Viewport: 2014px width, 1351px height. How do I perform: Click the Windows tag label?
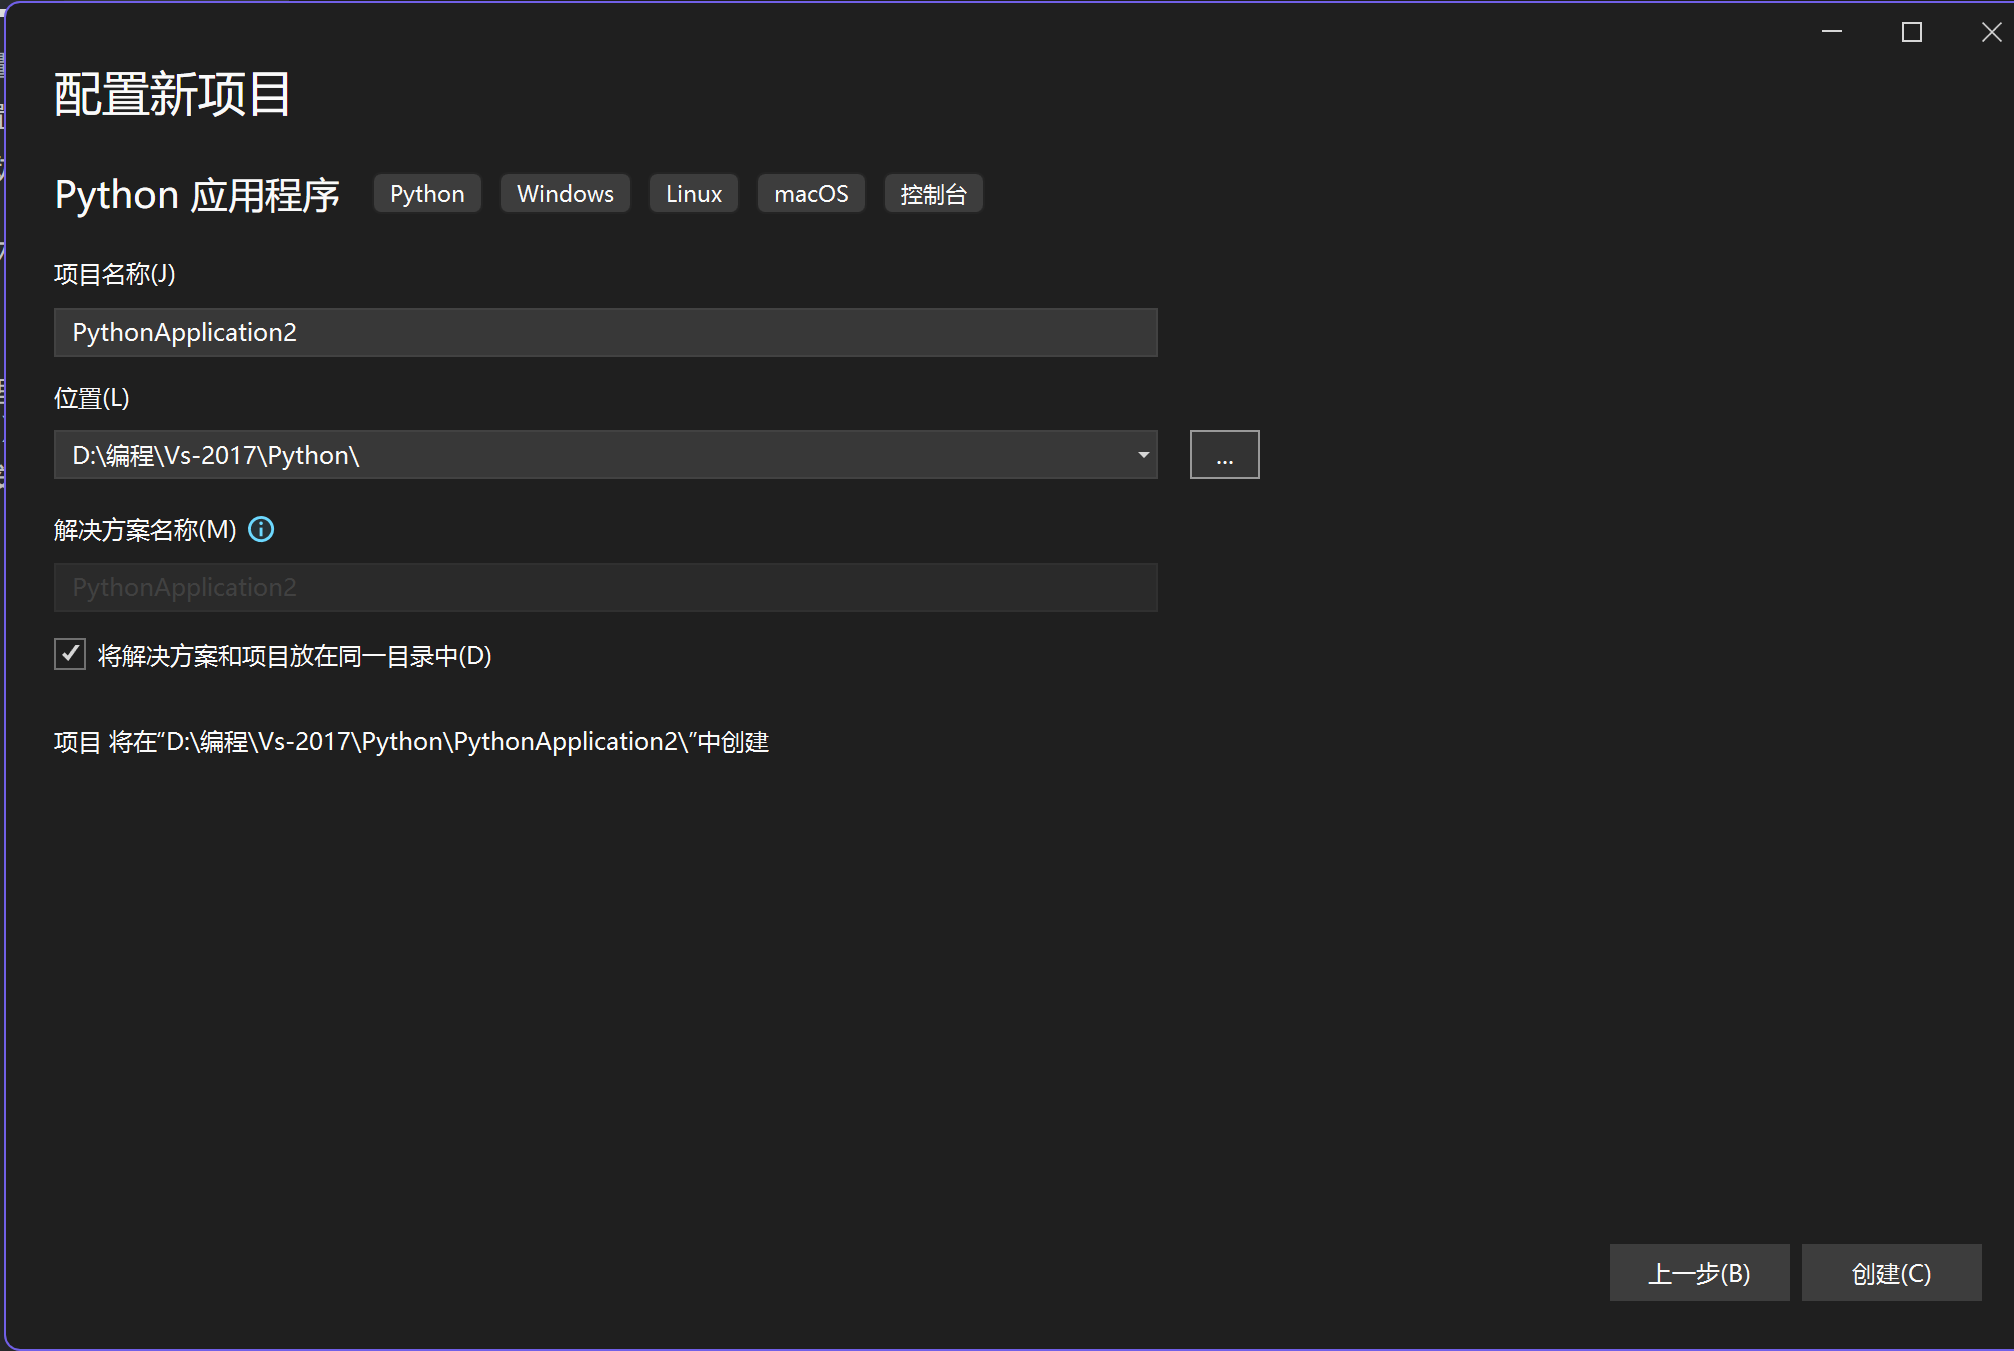[565, 194]
